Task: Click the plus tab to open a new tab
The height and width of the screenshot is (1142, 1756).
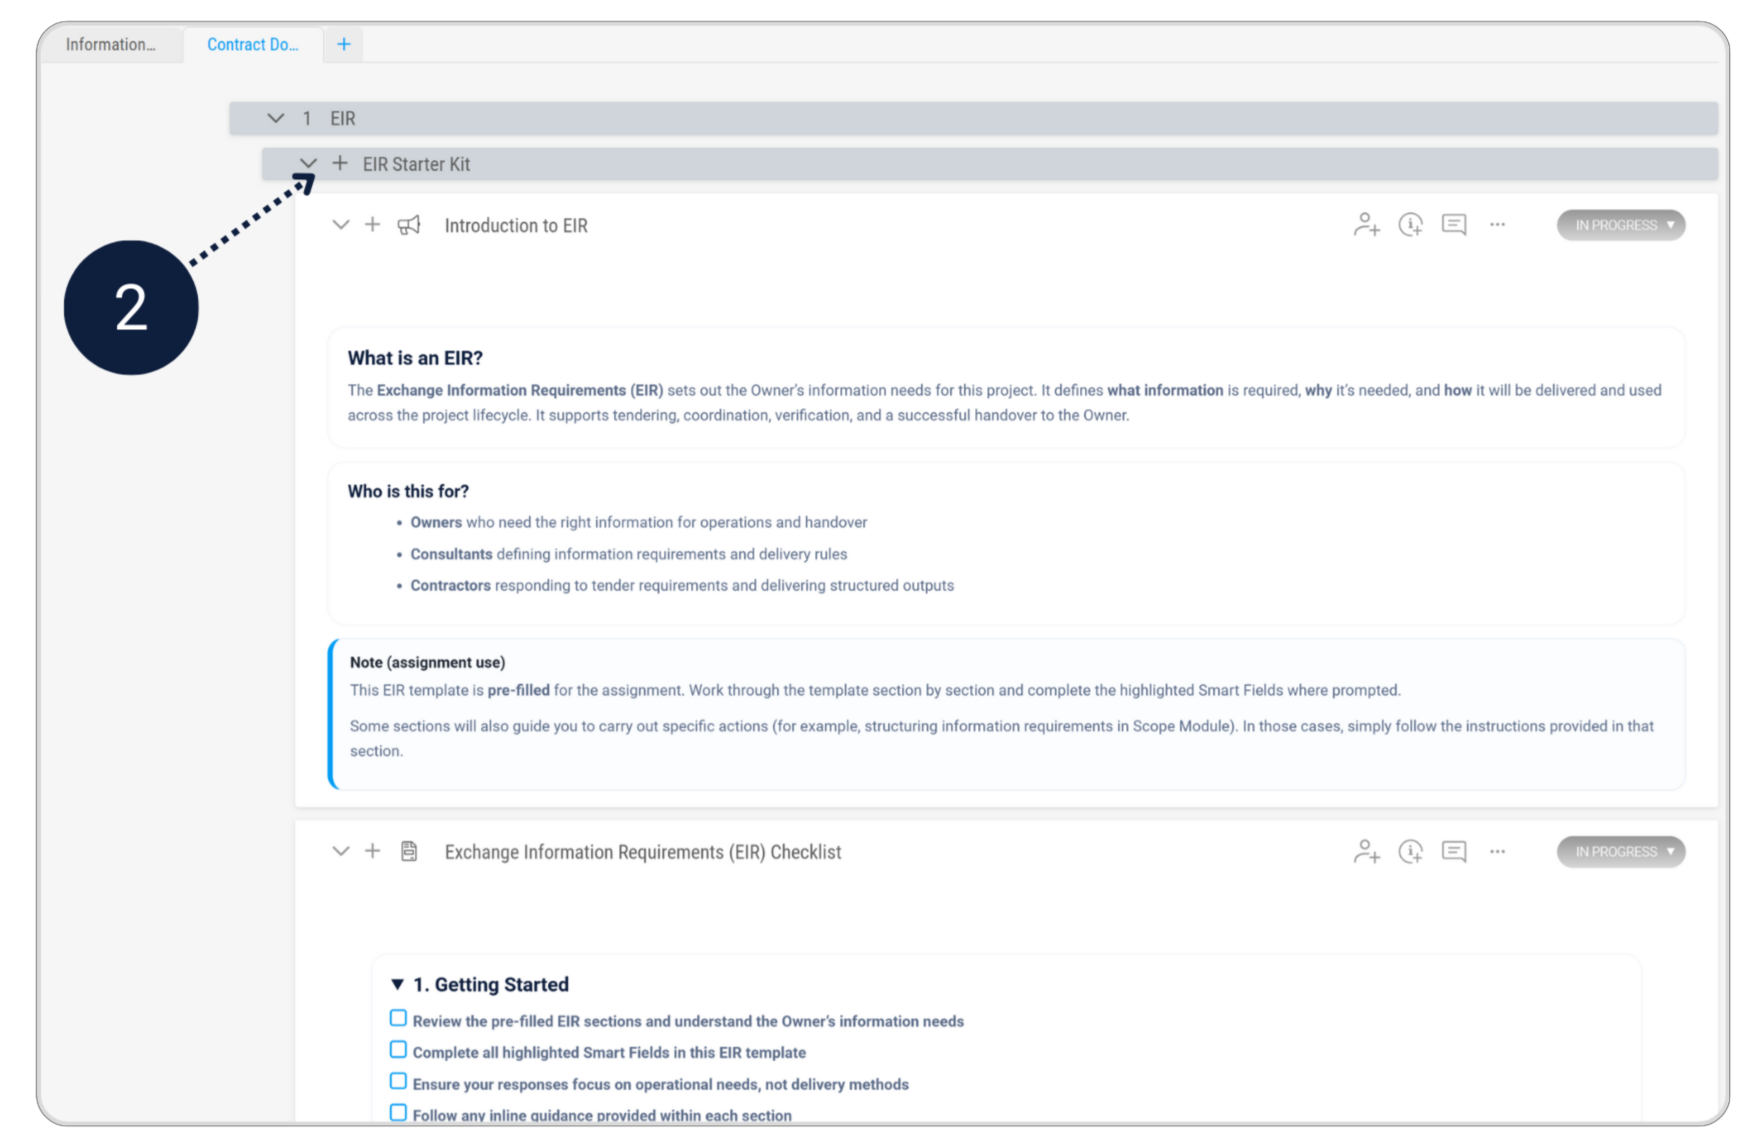Action: (x=344, y=44)
